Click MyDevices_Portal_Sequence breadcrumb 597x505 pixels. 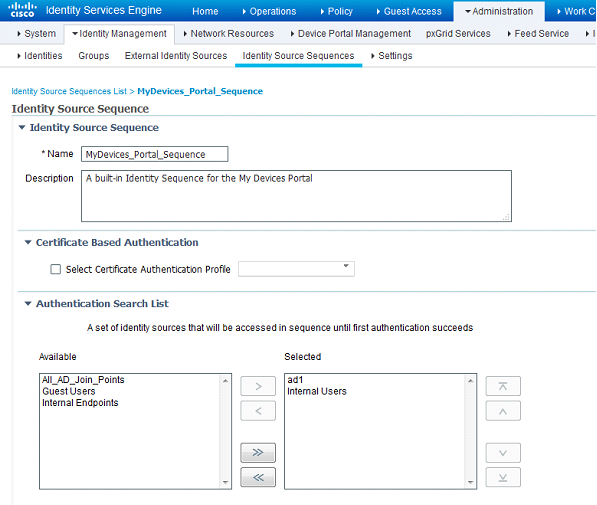point(200,91)
